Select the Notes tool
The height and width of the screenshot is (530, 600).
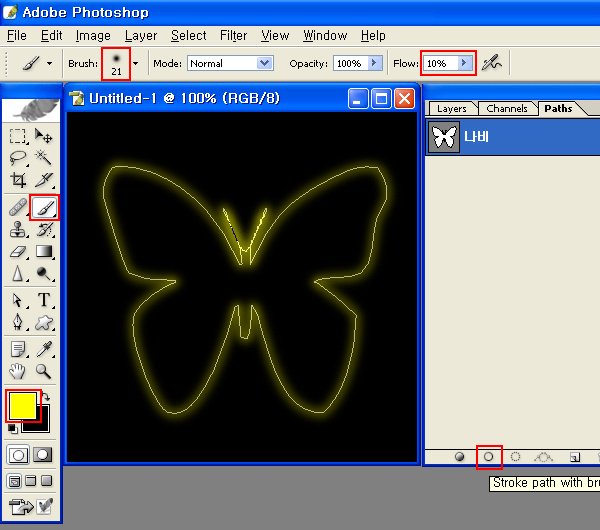click(x=18, y=349)
